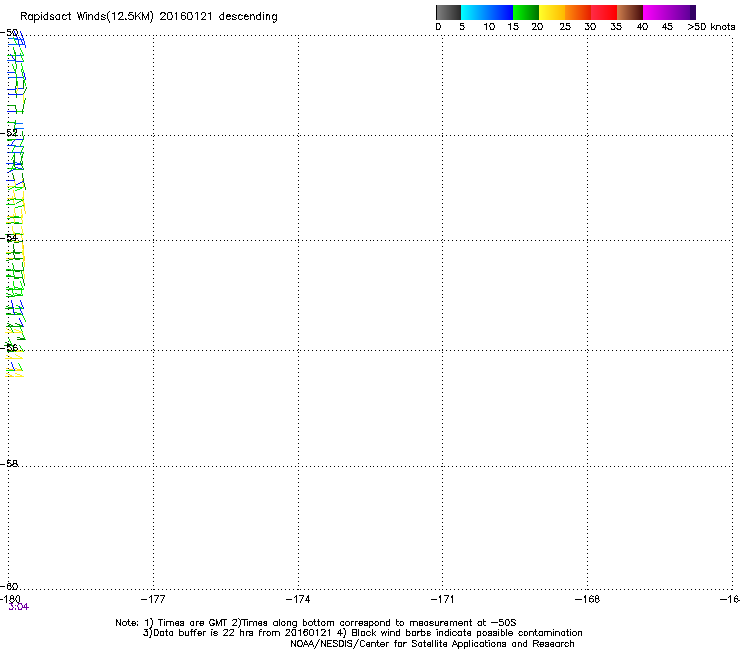Image resolution: width=740 pixels, height=650 pixels.
Task: Click the '-180' longitude axis label
Action: [x=10, y=599]
